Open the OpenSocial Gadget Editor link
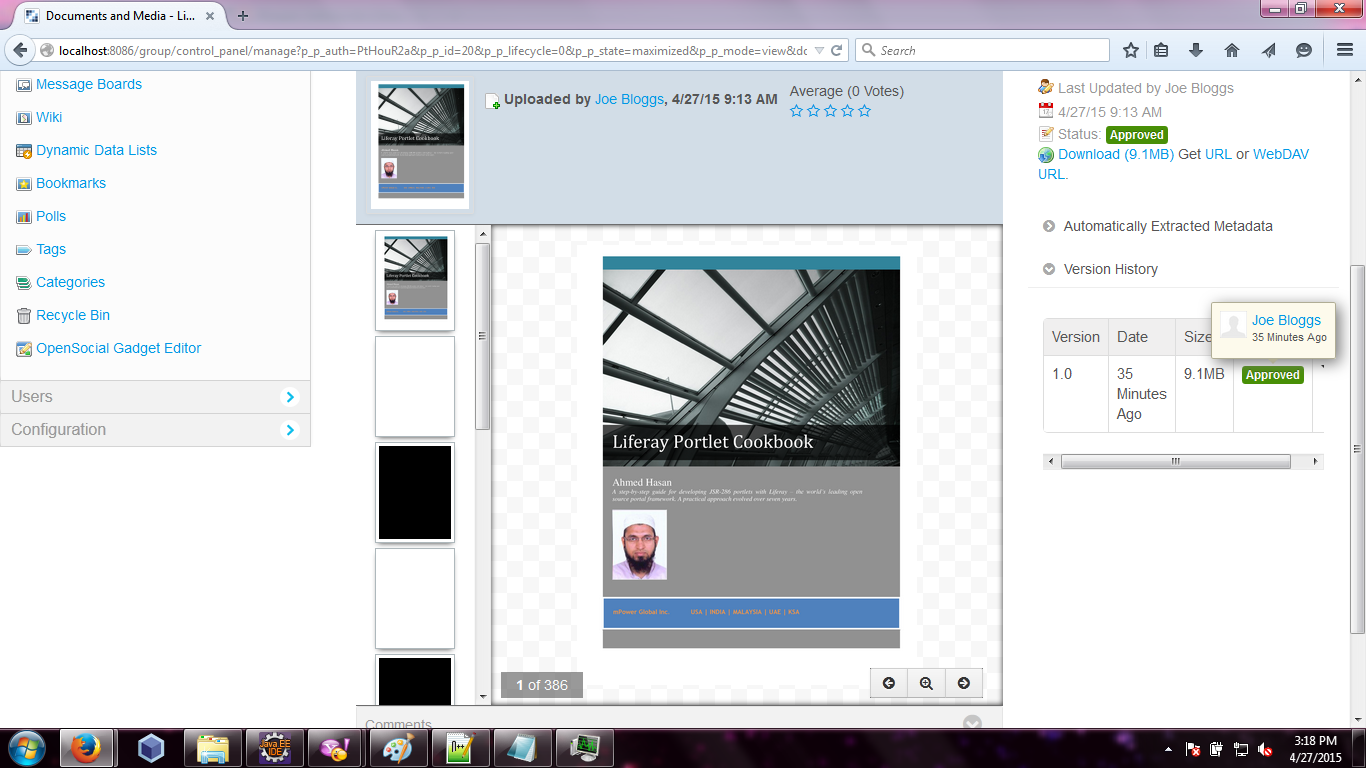 (119, 348)
